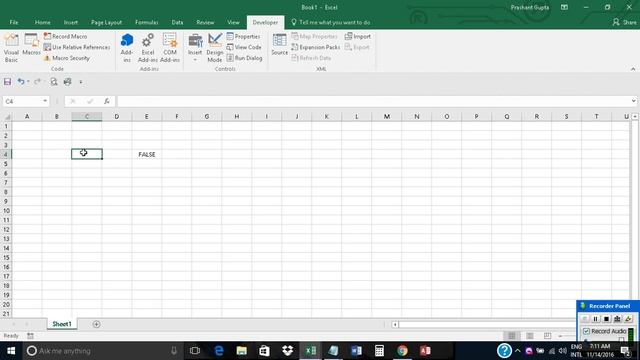640x360 pixels.
Task: Click Print Preview in quick access toolbar
Action: [x=54, y=82]
